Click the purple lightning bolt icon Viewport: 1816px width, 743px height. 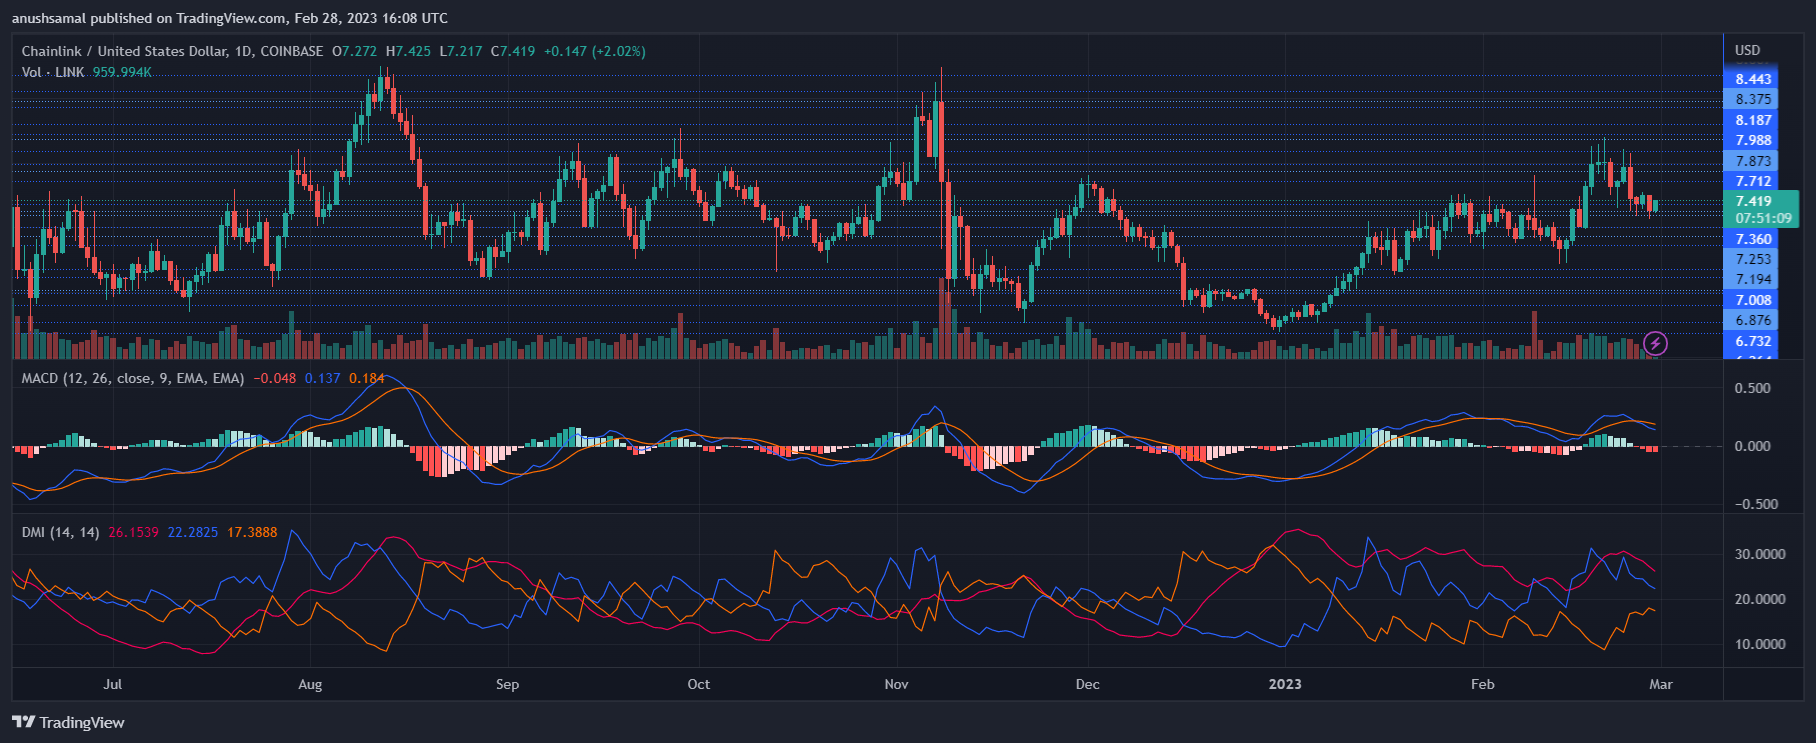pyautogui.click(x=1655, y=344)
